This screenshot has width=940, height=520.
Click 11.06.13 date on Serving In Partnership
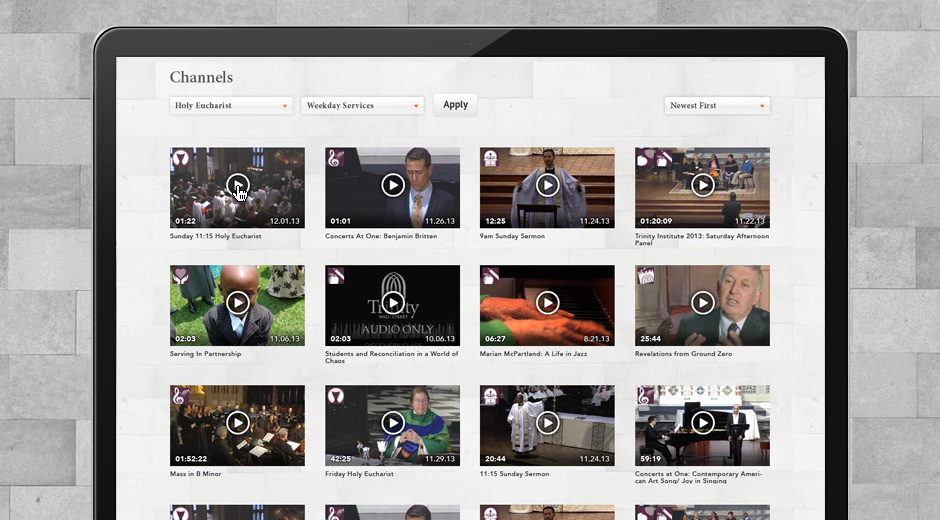coord(285,339)
